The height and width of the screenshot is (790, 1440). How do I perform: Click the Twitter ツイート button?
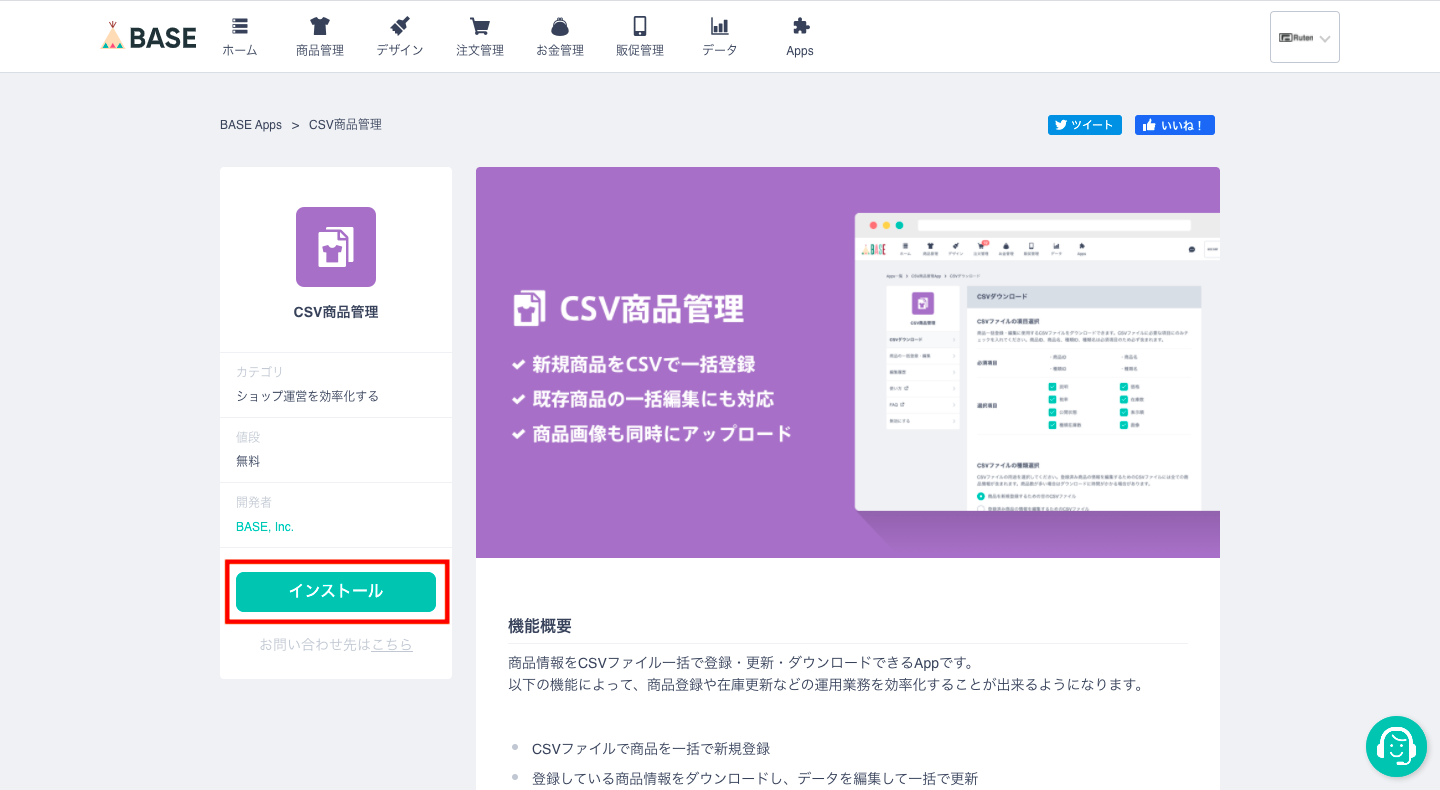[1085, 125]
